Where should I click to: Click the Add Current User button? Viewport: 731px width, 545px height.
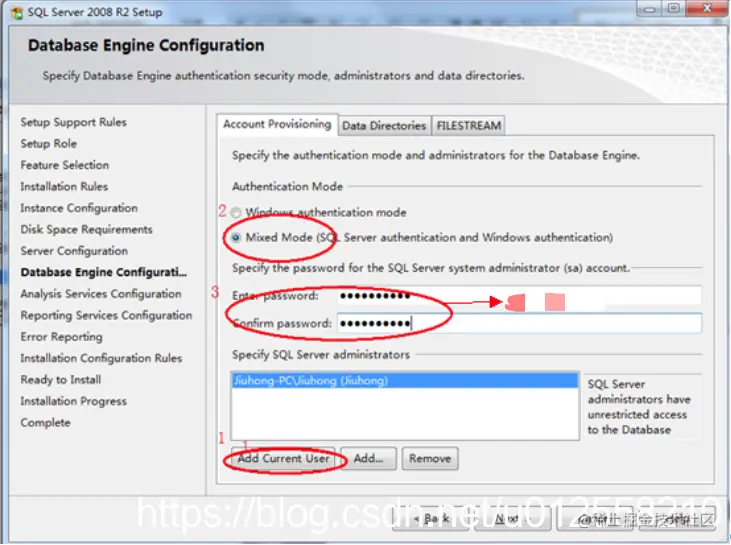click(x=283, y=459)
